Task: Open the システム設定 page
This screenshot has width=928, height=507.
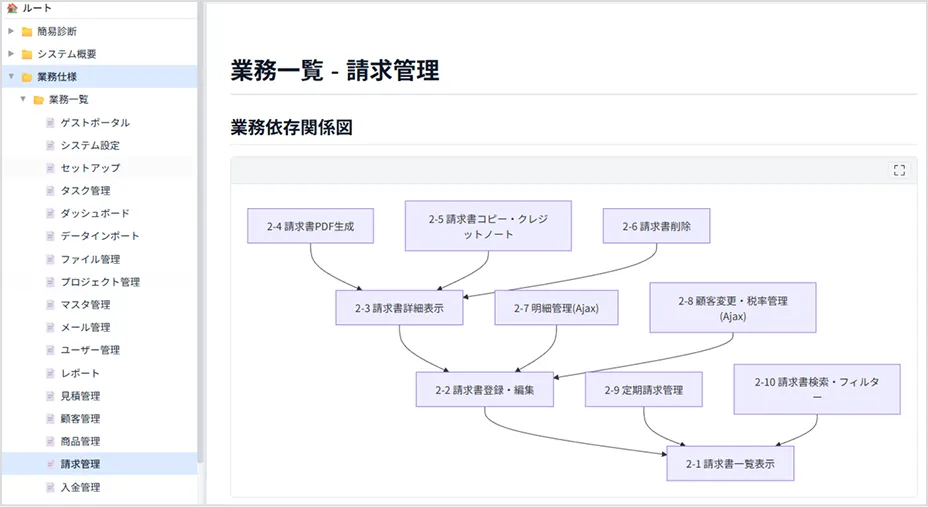Action: (90, 145)
